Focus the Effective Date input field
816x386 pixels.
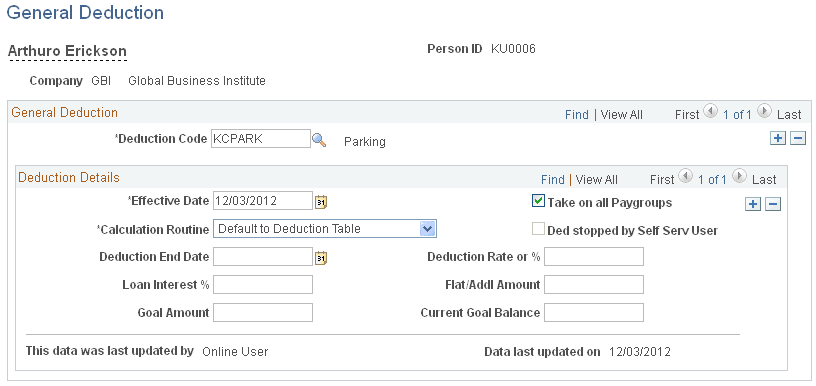click(263, 201)
